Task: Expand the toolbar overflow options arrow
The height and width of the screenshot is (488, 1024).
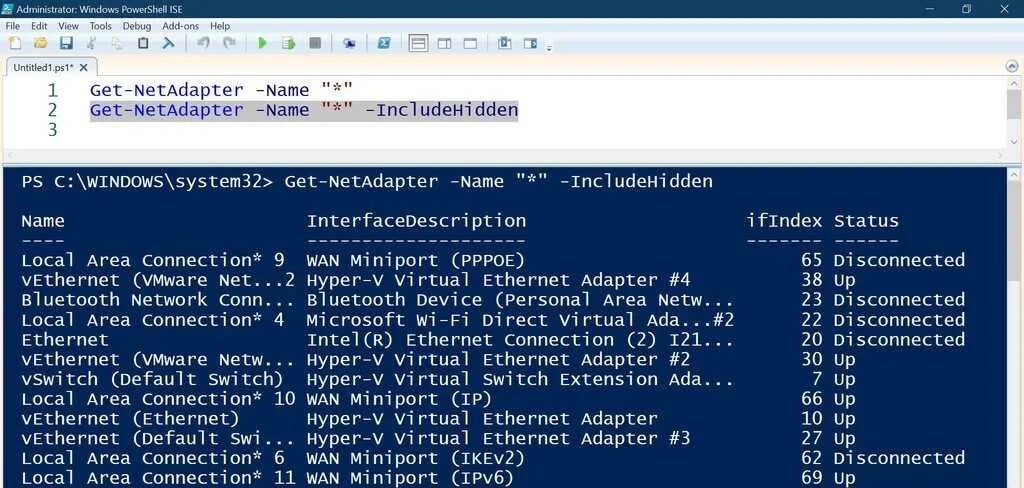Action: pyautogui.click(x=549, y=47)
